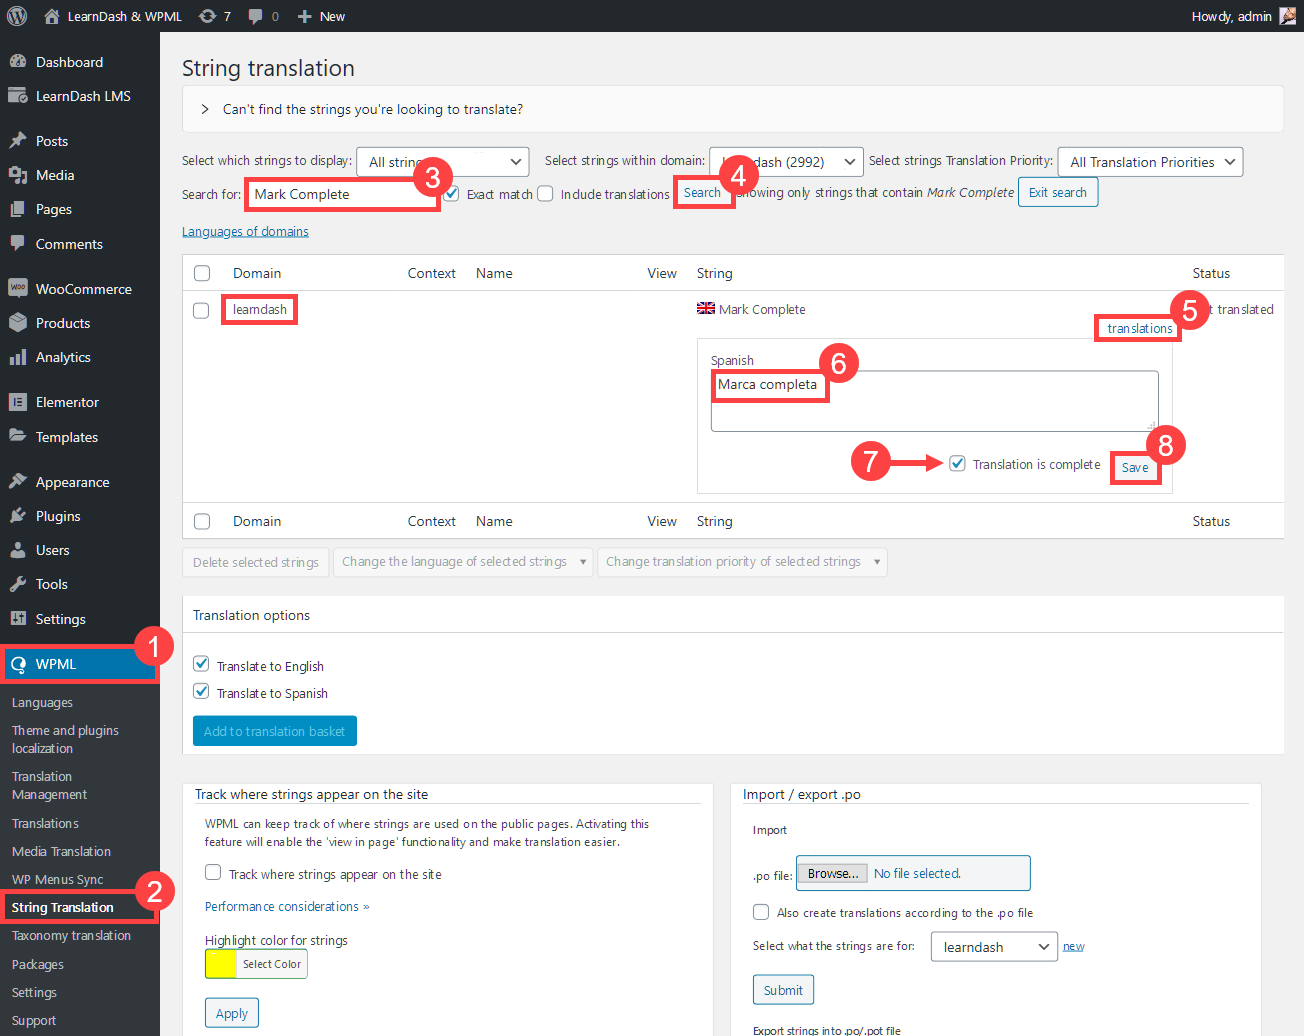Toggle the Exact match checkbox

click(x=452, y=193)
